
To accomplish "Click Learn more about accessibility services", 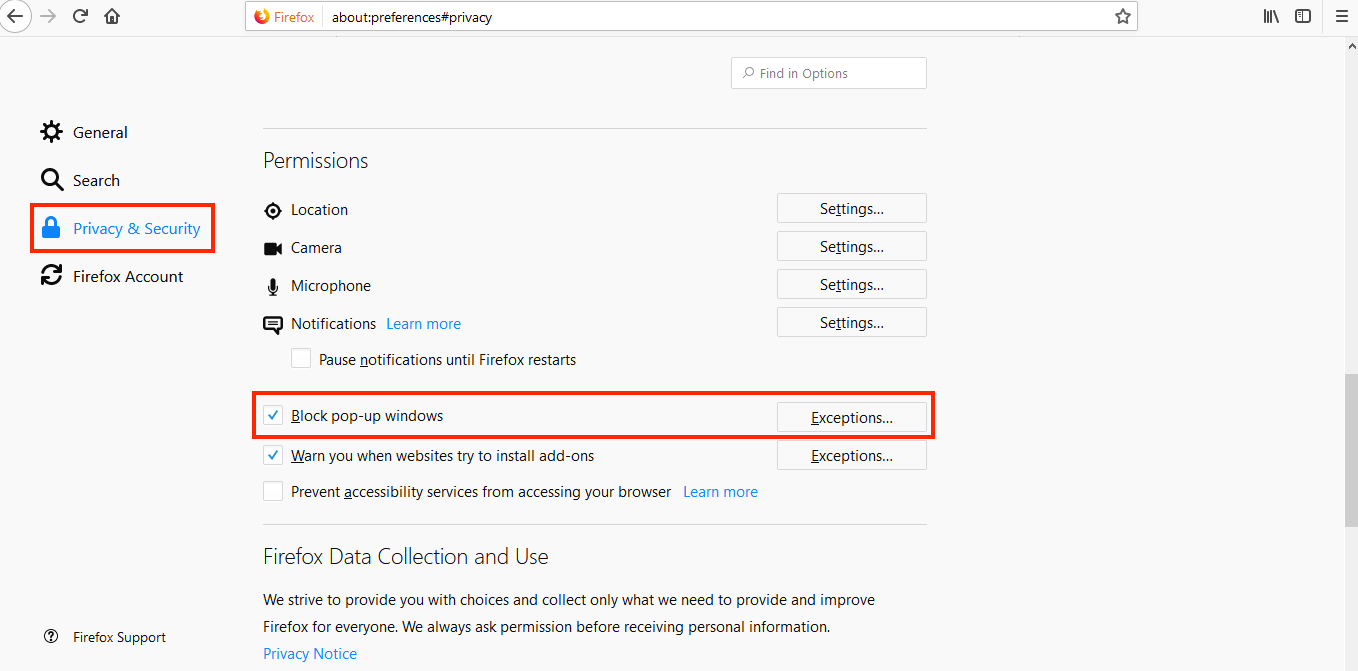I will (720, 492).
